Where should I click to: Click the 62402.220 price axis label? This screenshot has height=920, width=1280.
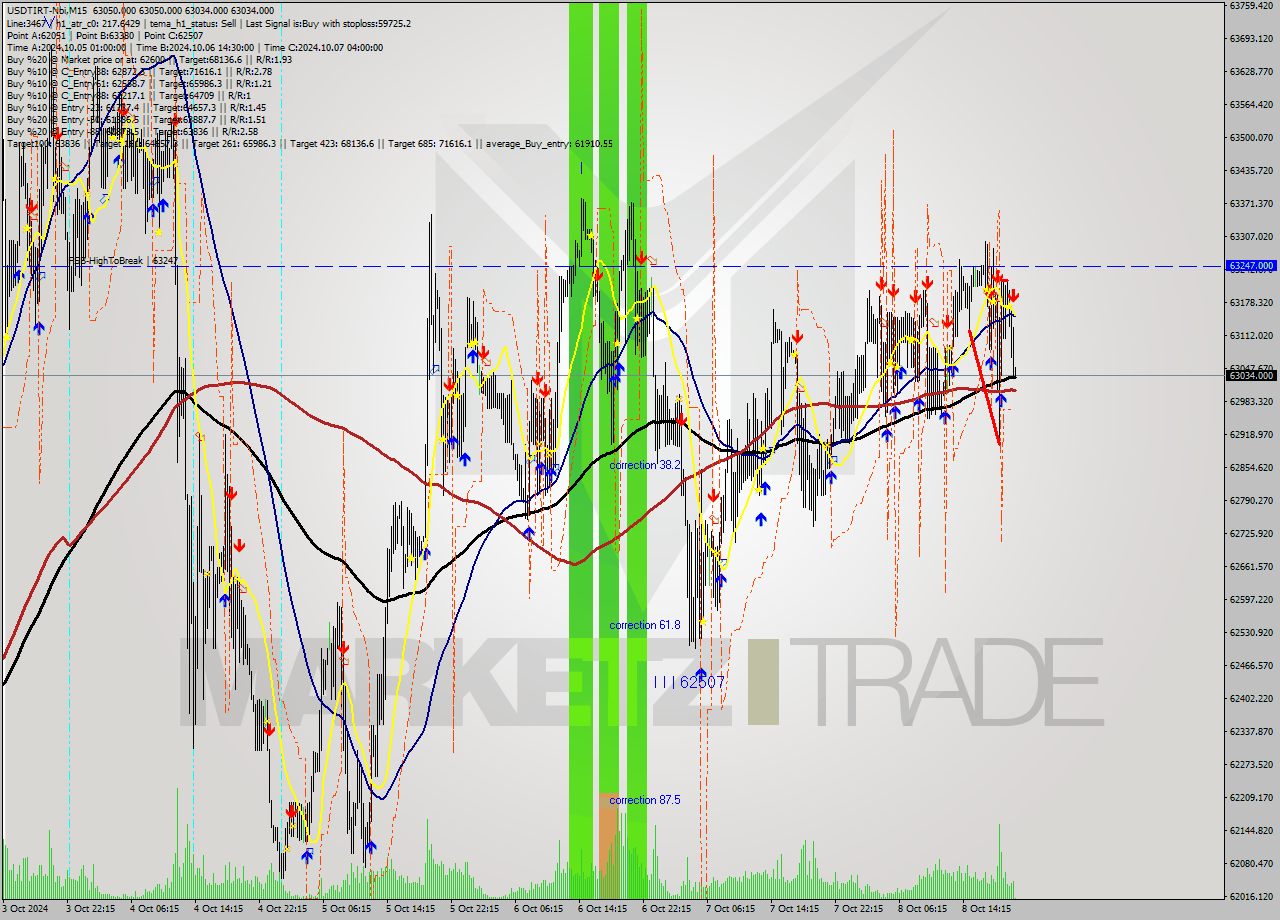tap(1251, 698)
